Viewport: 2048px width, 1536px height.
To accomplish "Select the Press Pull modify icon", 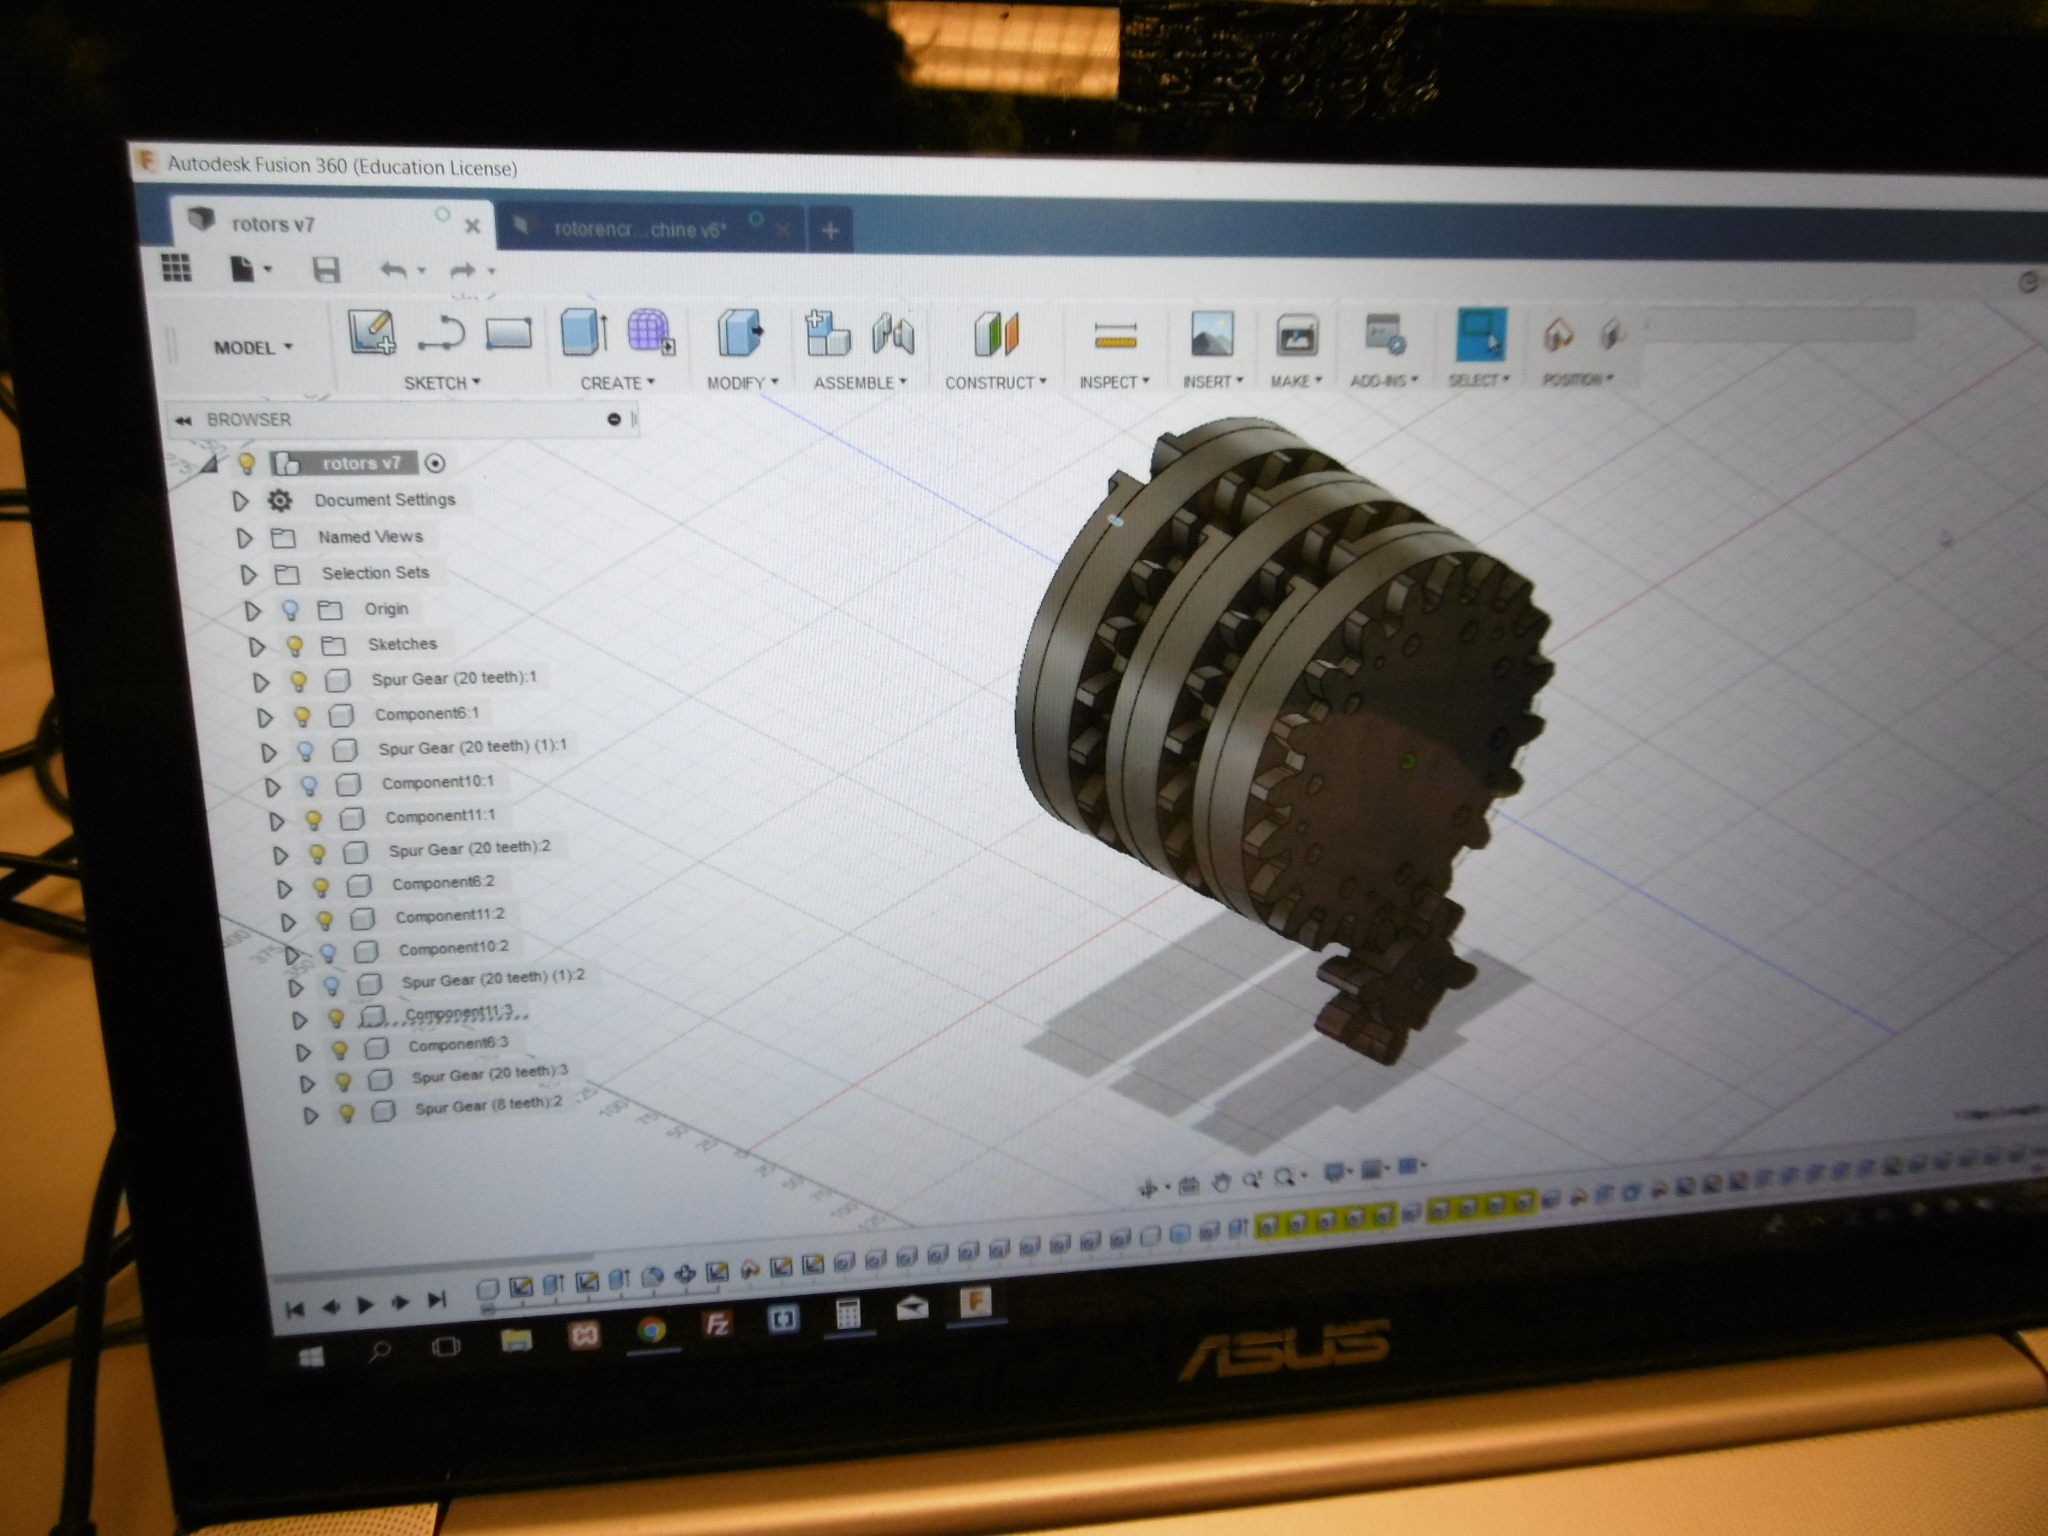I will (740, 333).
